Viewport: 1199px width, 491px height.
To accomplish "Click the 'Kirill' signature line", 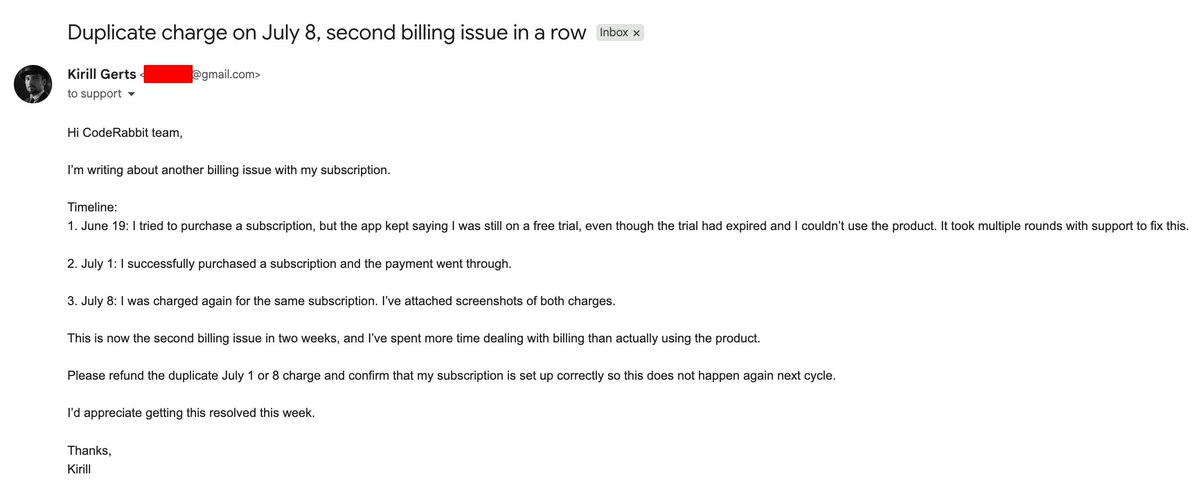I will tap(80, 469).
